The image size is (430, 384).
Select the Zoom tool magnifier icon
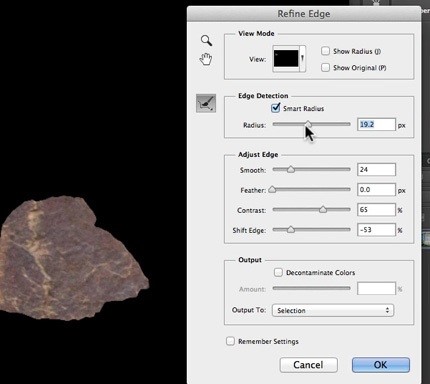point(206,40)
